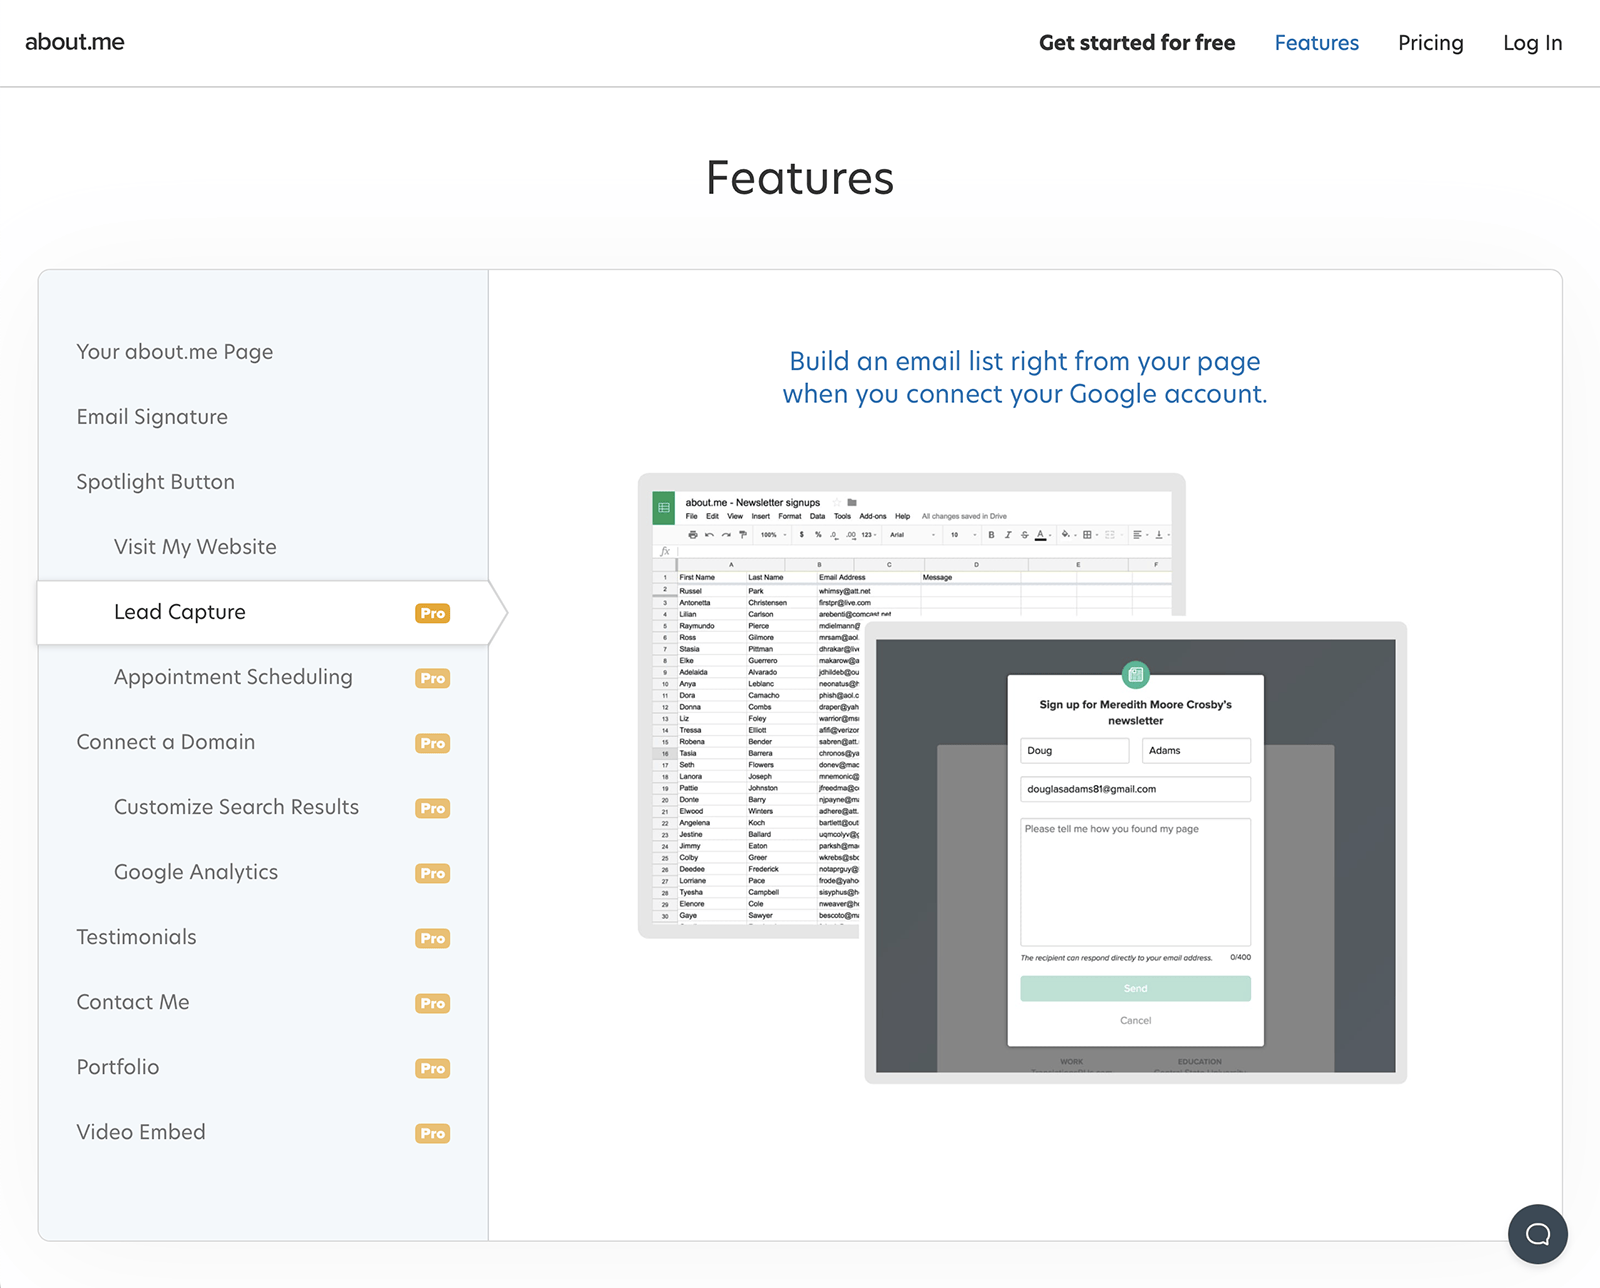Click Get started for free
Image resolution: width=1600 pixels, height=1288 pixels.
click(x=1137, y=43)
